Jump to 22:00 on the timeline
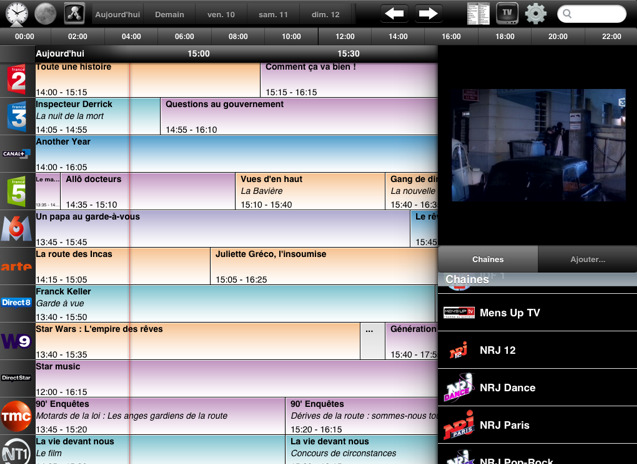Image resolution: width=637 pixels, height=464 pixels. click(611, 37)
